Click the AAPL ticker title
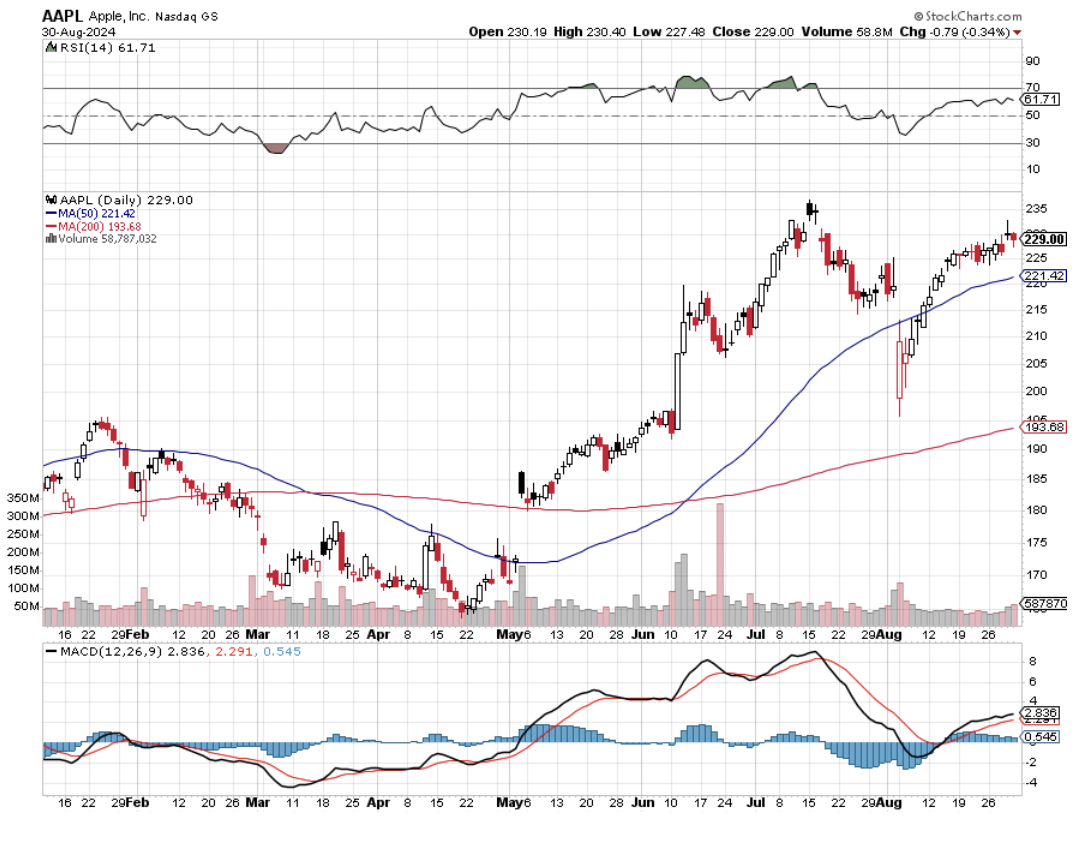 click(63, 16)
